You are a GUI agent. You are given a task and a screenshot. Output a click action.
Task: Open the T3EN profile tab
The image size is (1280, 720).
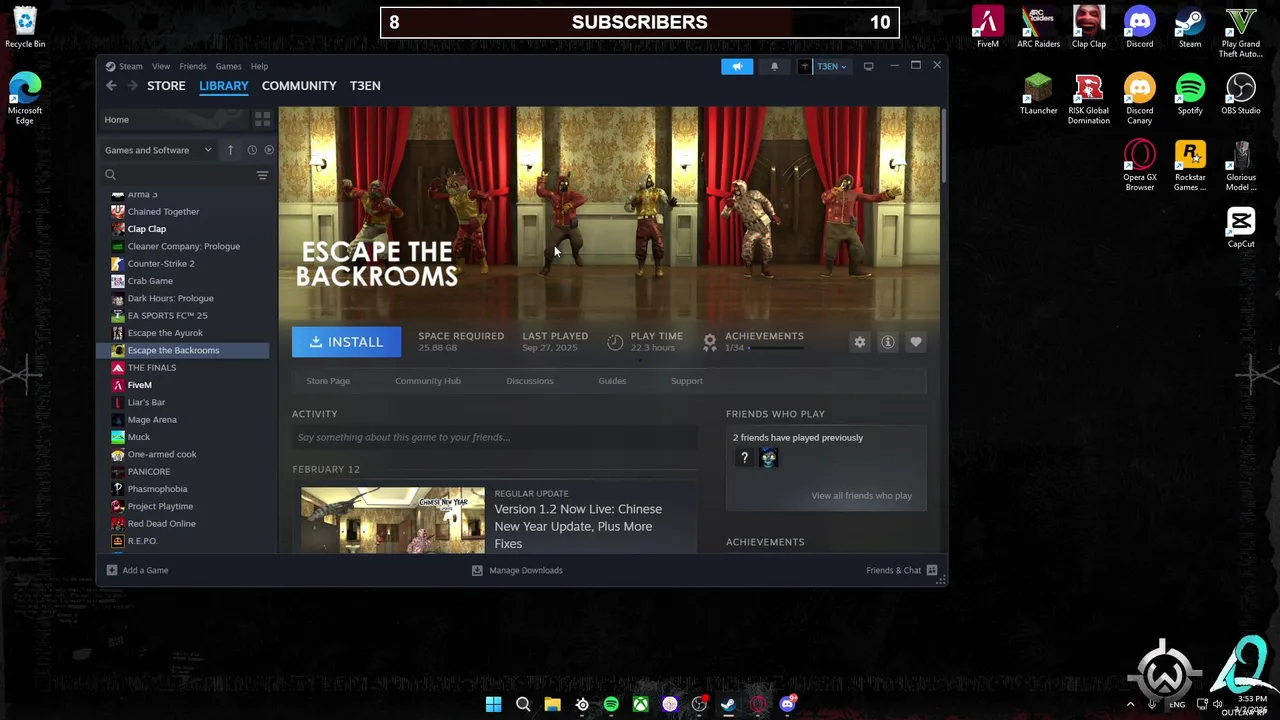[365, 86]
